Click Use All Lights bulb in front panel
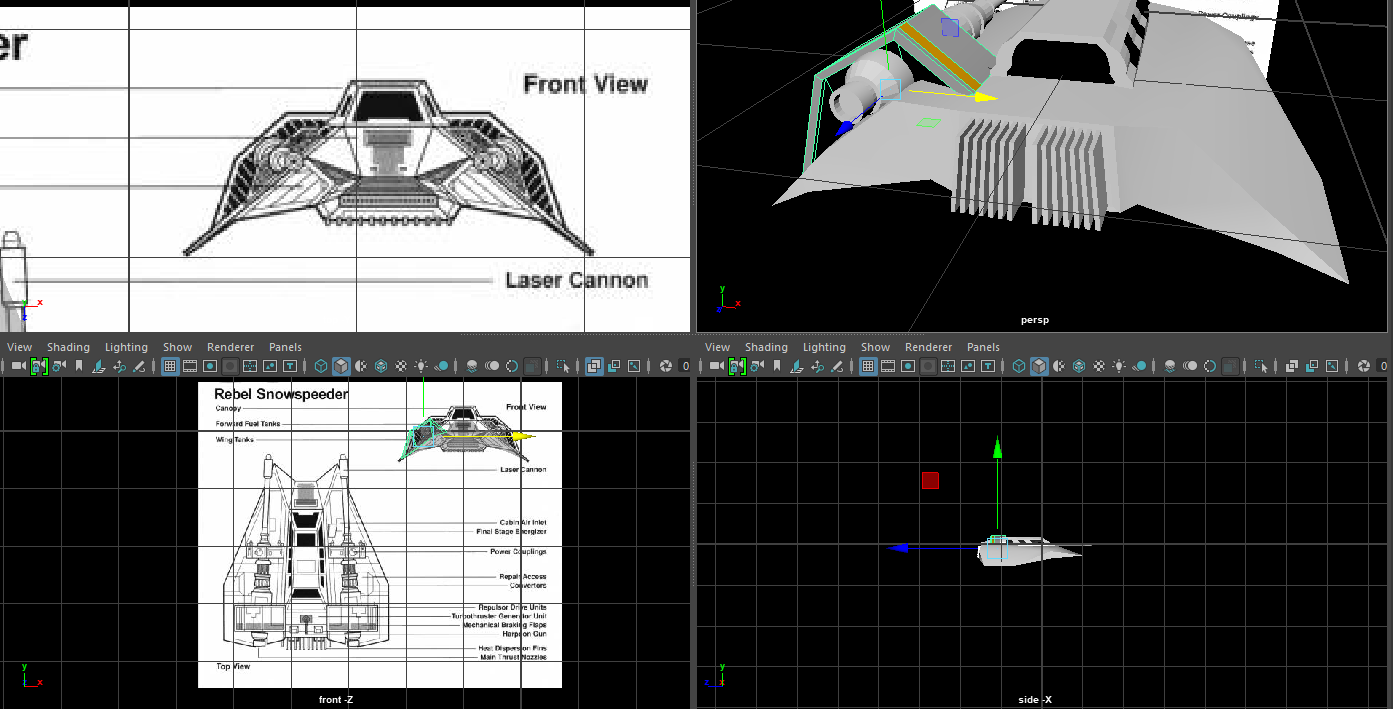This screenshot has height=709, width=1393. 421,366
